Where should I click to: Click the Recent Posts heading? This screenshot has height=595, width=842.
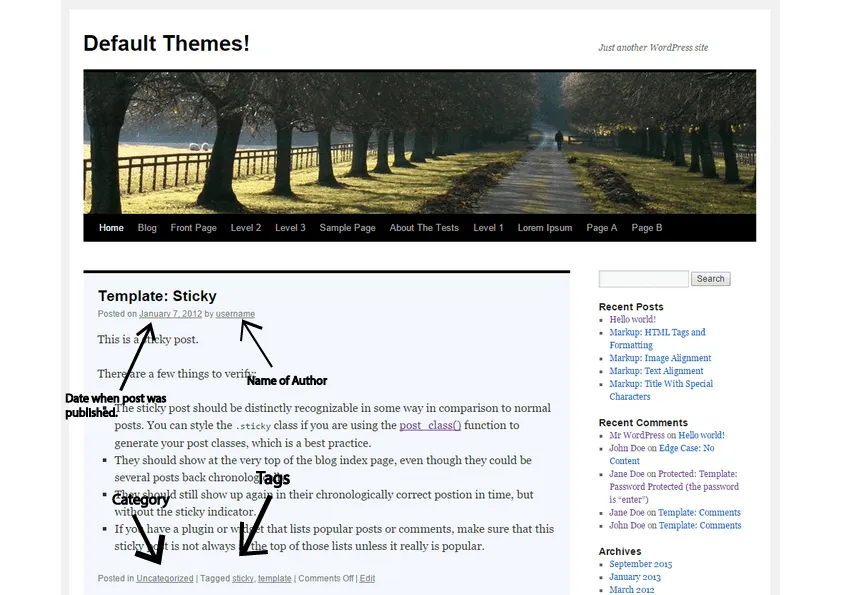click(x=631, y=307)
